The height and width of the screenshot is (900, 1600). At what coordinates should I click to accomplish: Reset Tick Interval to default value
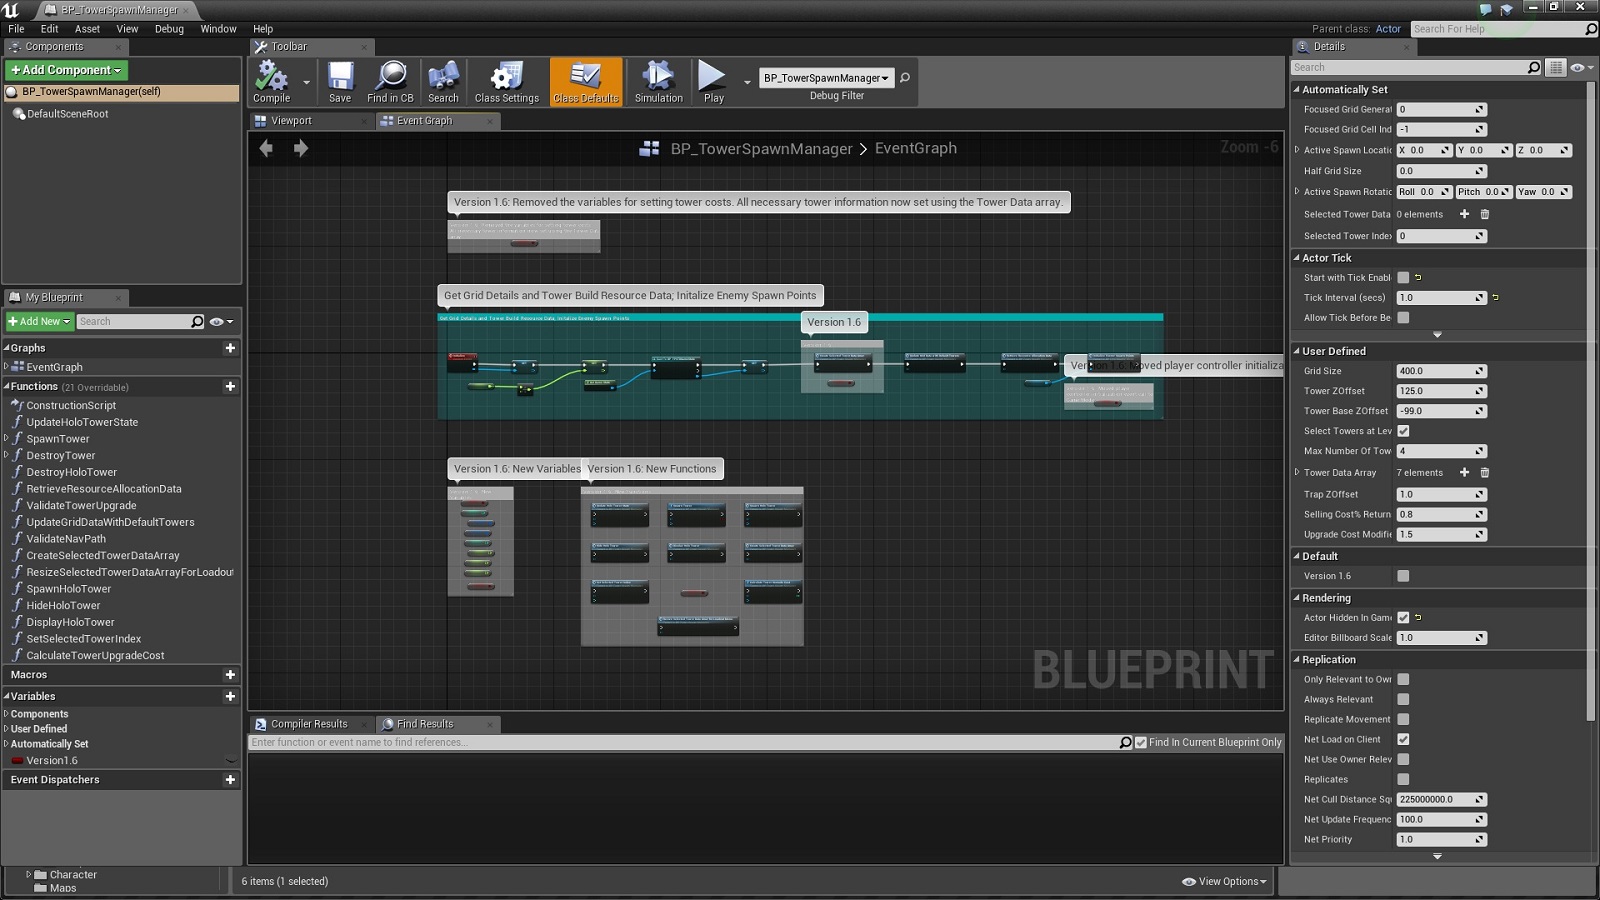pos(1495,298)
